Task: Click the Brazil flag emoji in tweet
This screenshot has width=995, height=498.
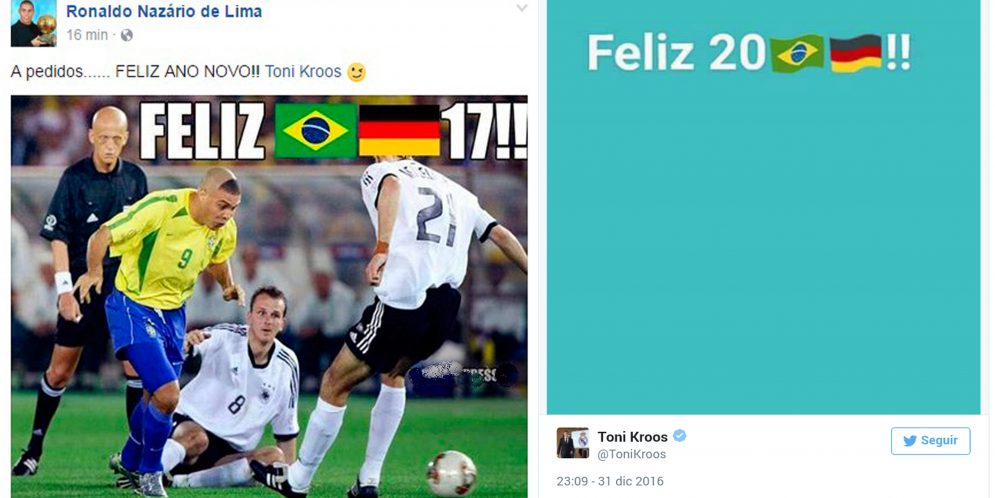Action: point(797,53)
